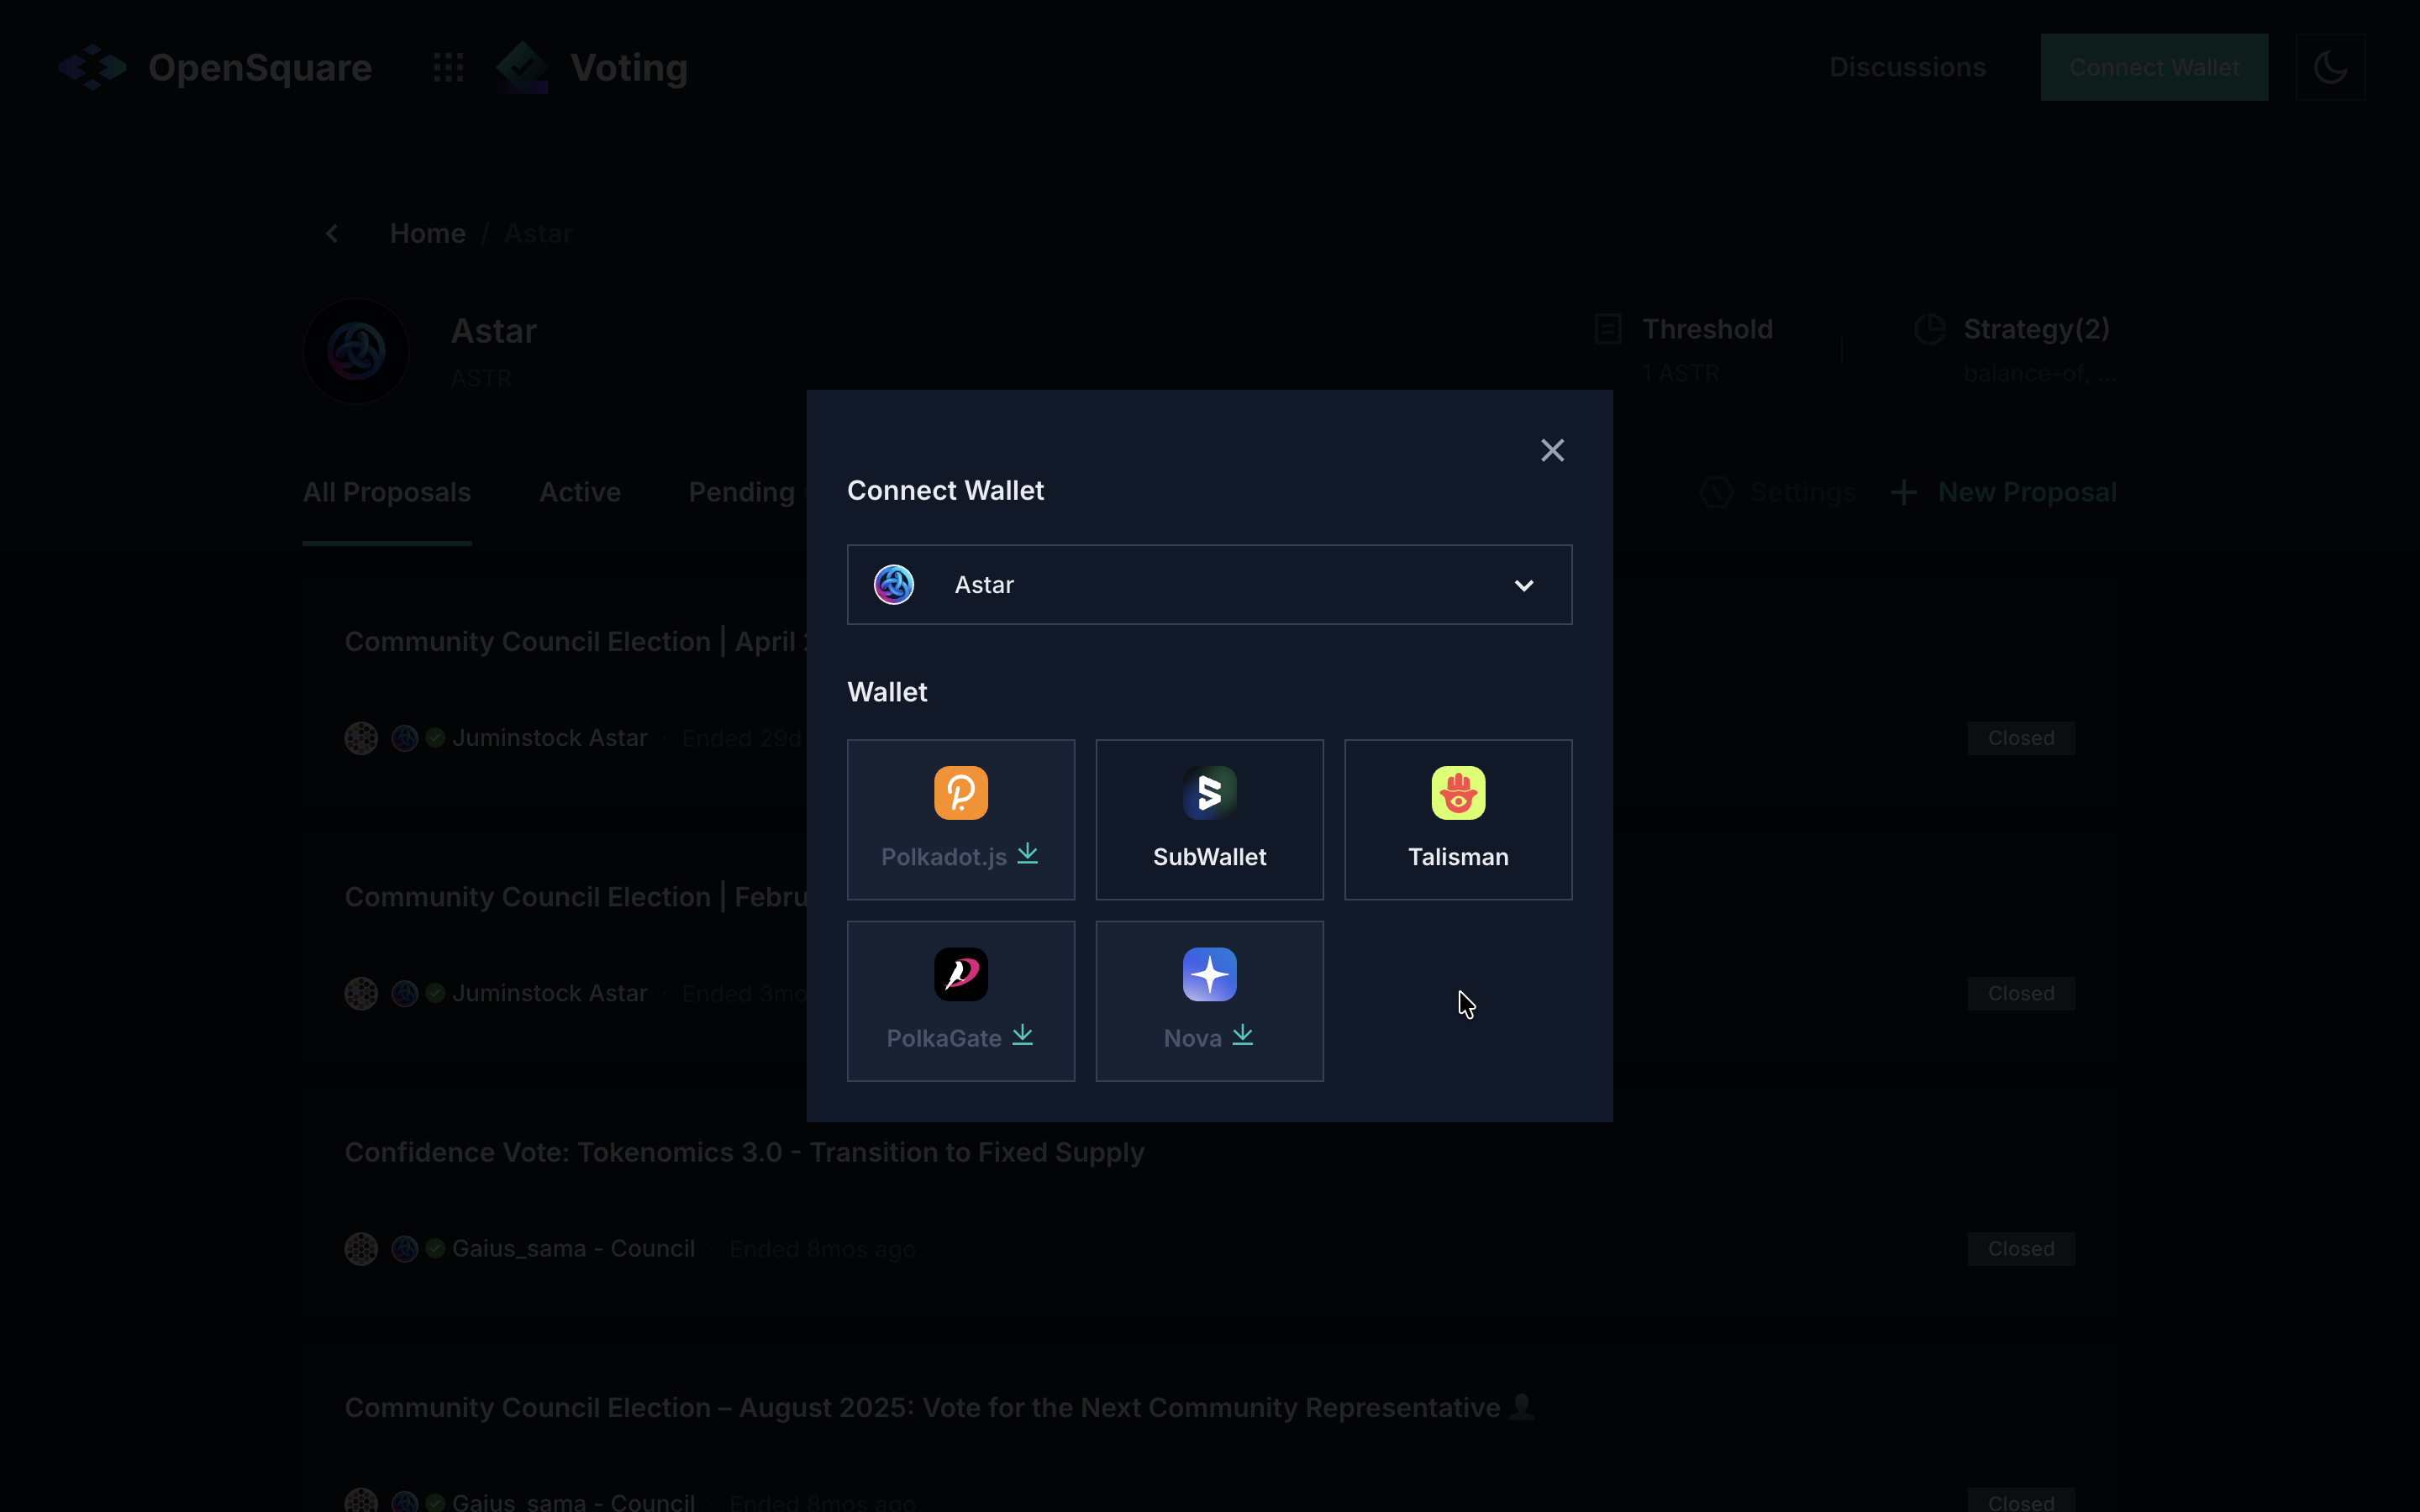This screenshot has width=2420, height=1512.
Task: Click the OpenSquare logo
Action: point(215,67)
